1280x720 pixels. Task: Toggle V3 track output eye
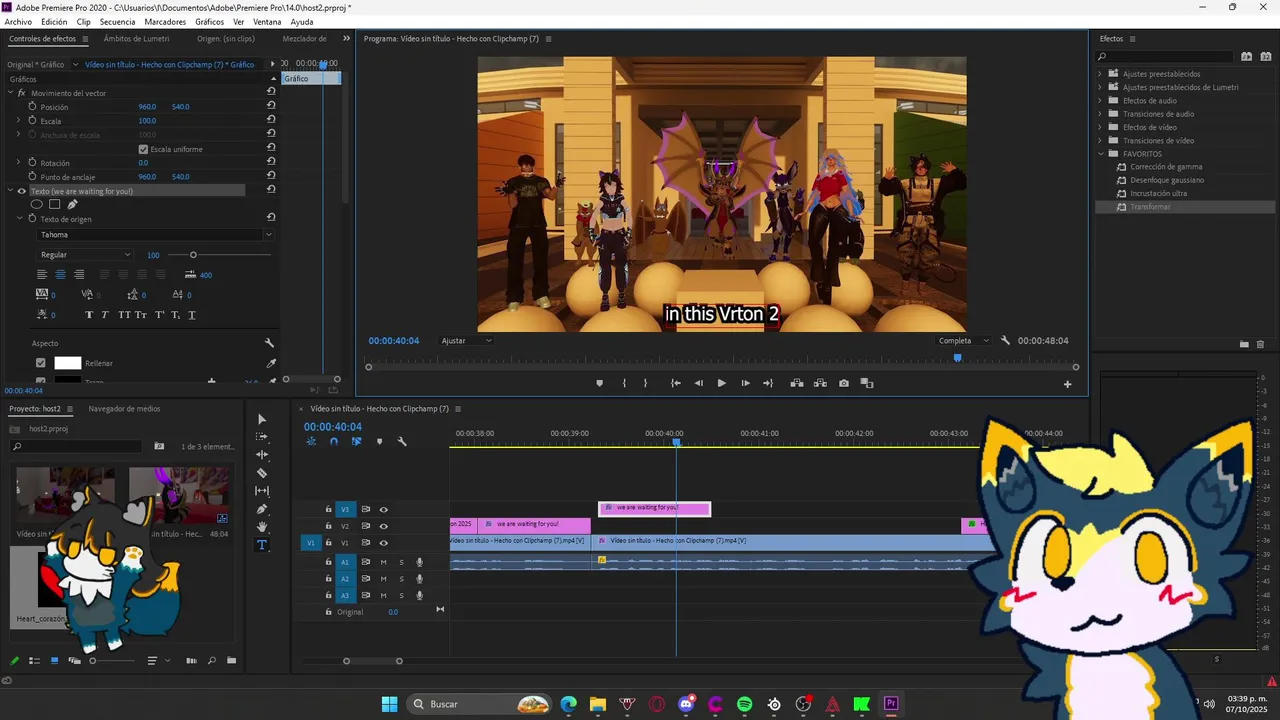point(383,510)
